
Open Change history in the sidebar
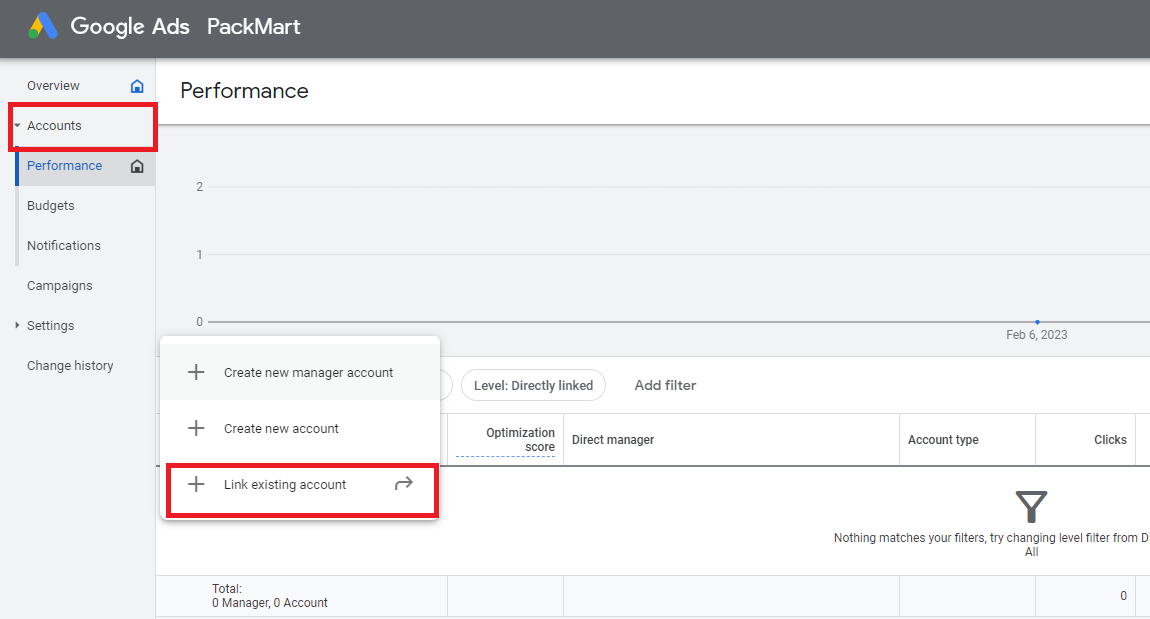pyautogui.click(x=70, y=365)
